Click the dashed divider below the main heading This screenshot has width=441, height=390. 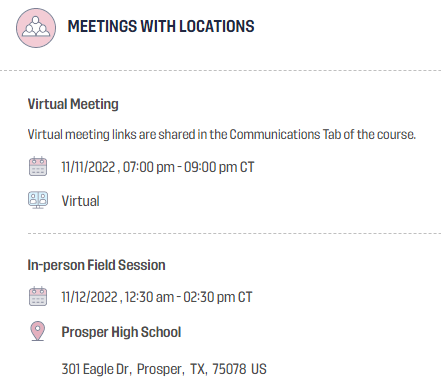220,71
